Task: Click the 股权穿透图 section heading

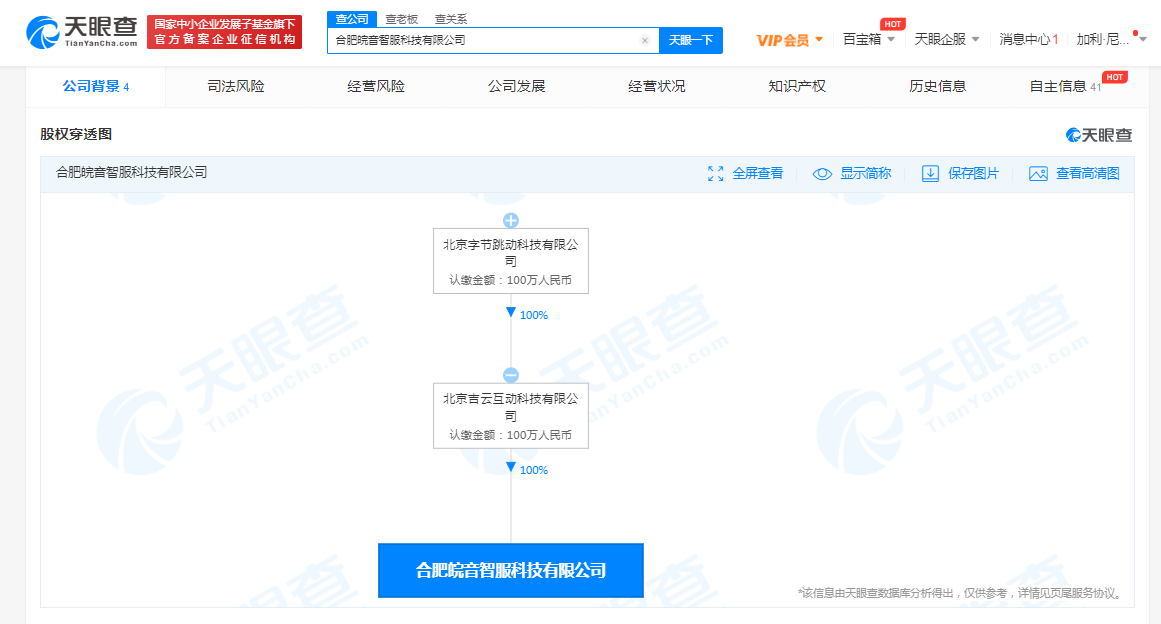Action: (76, 134)
